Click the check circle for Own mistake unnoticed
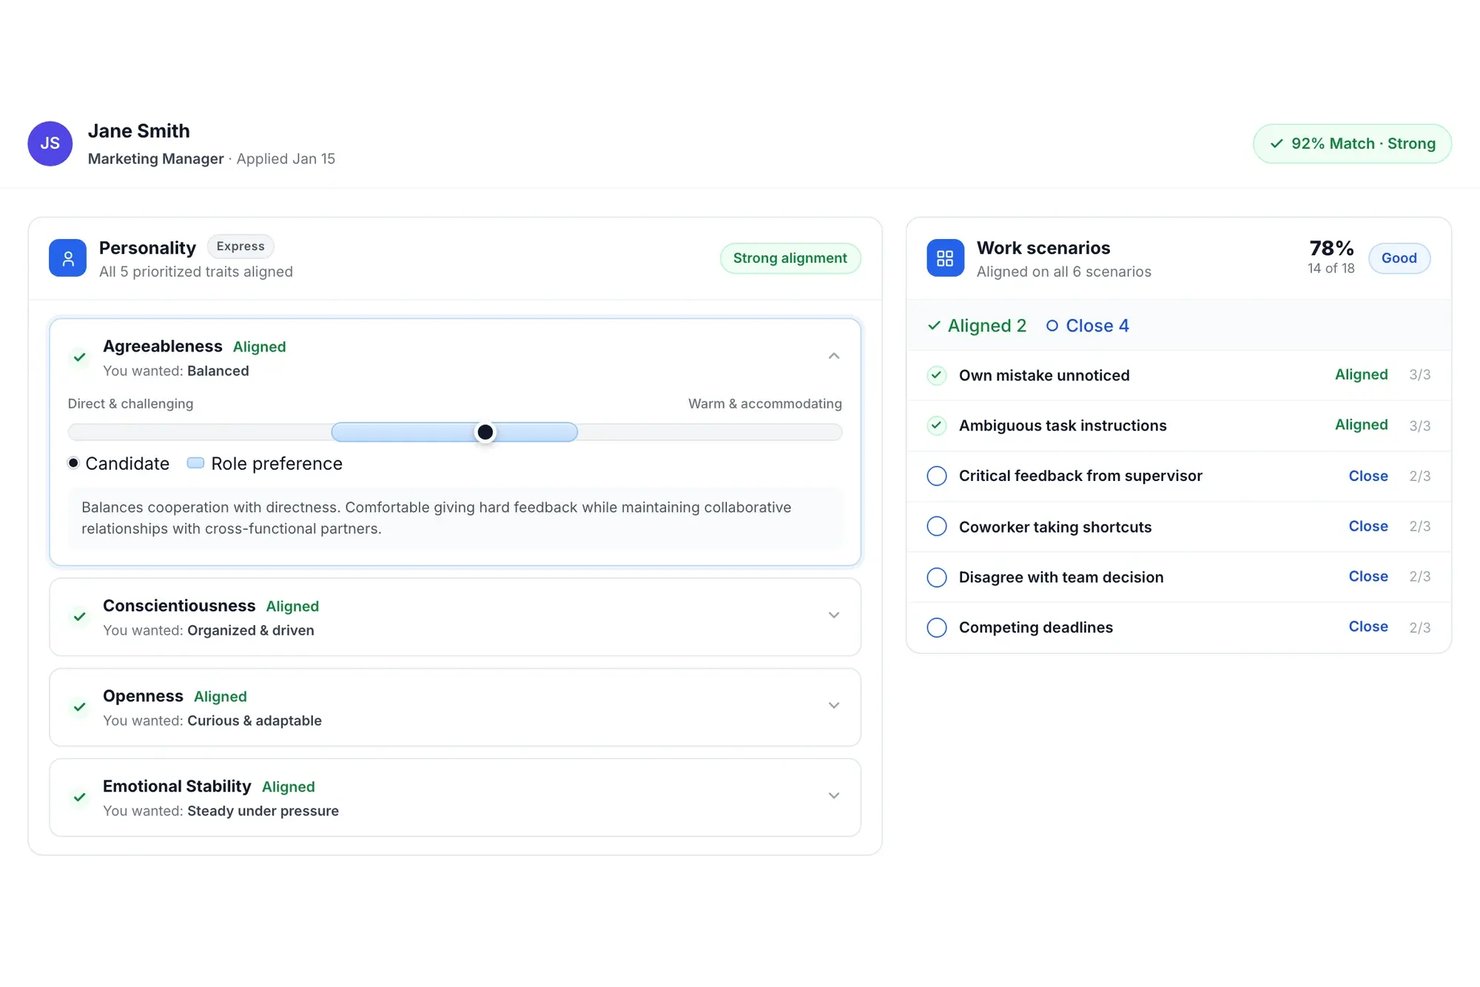 pos(937,375)
